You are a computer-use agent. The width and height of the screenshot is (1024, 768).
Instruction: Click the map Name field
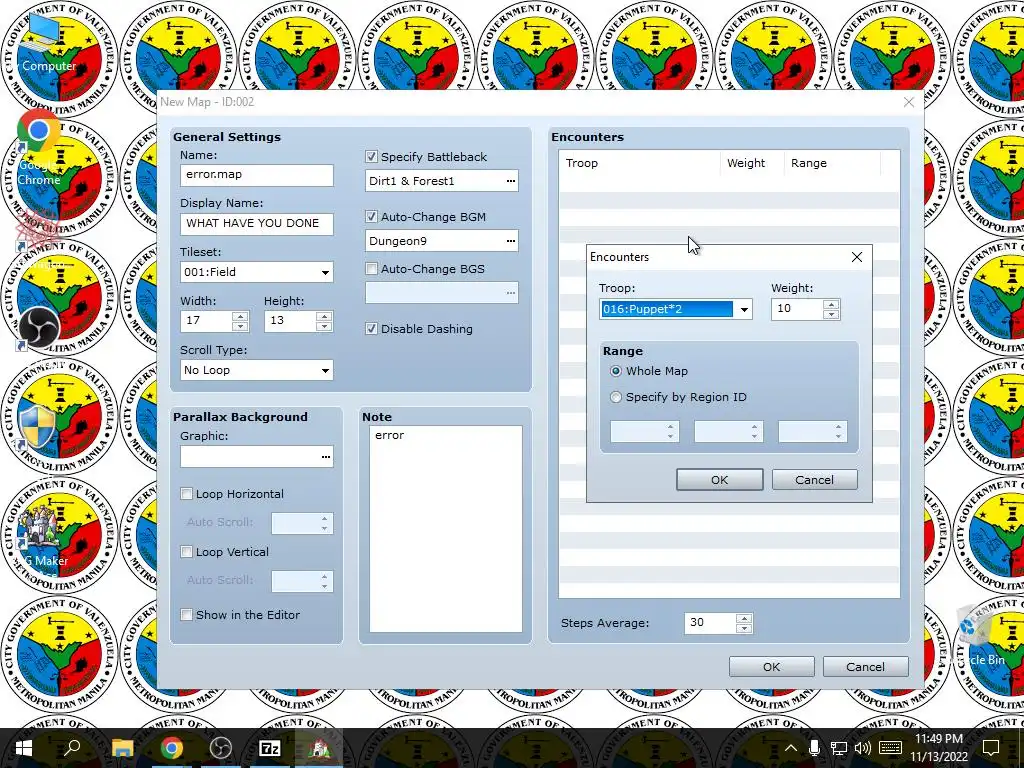257,175
